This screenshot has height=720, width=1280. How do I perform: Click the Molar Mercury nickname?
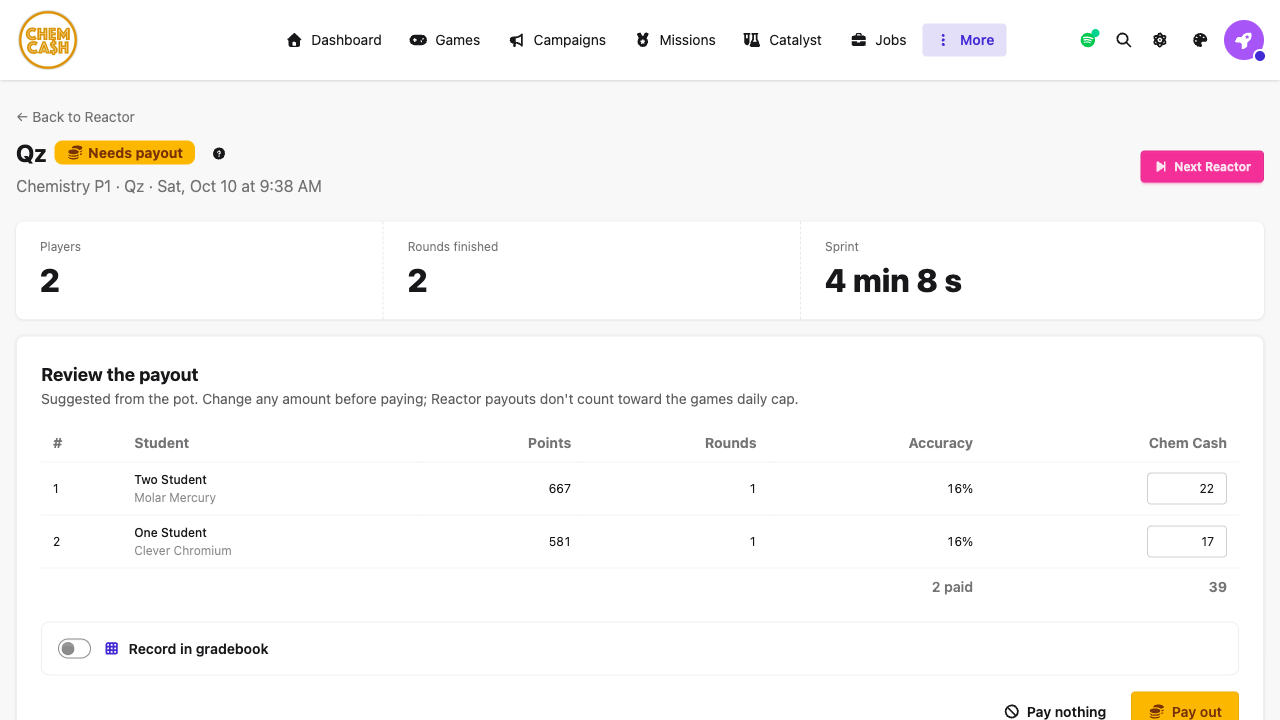click(x=175, y=498)
